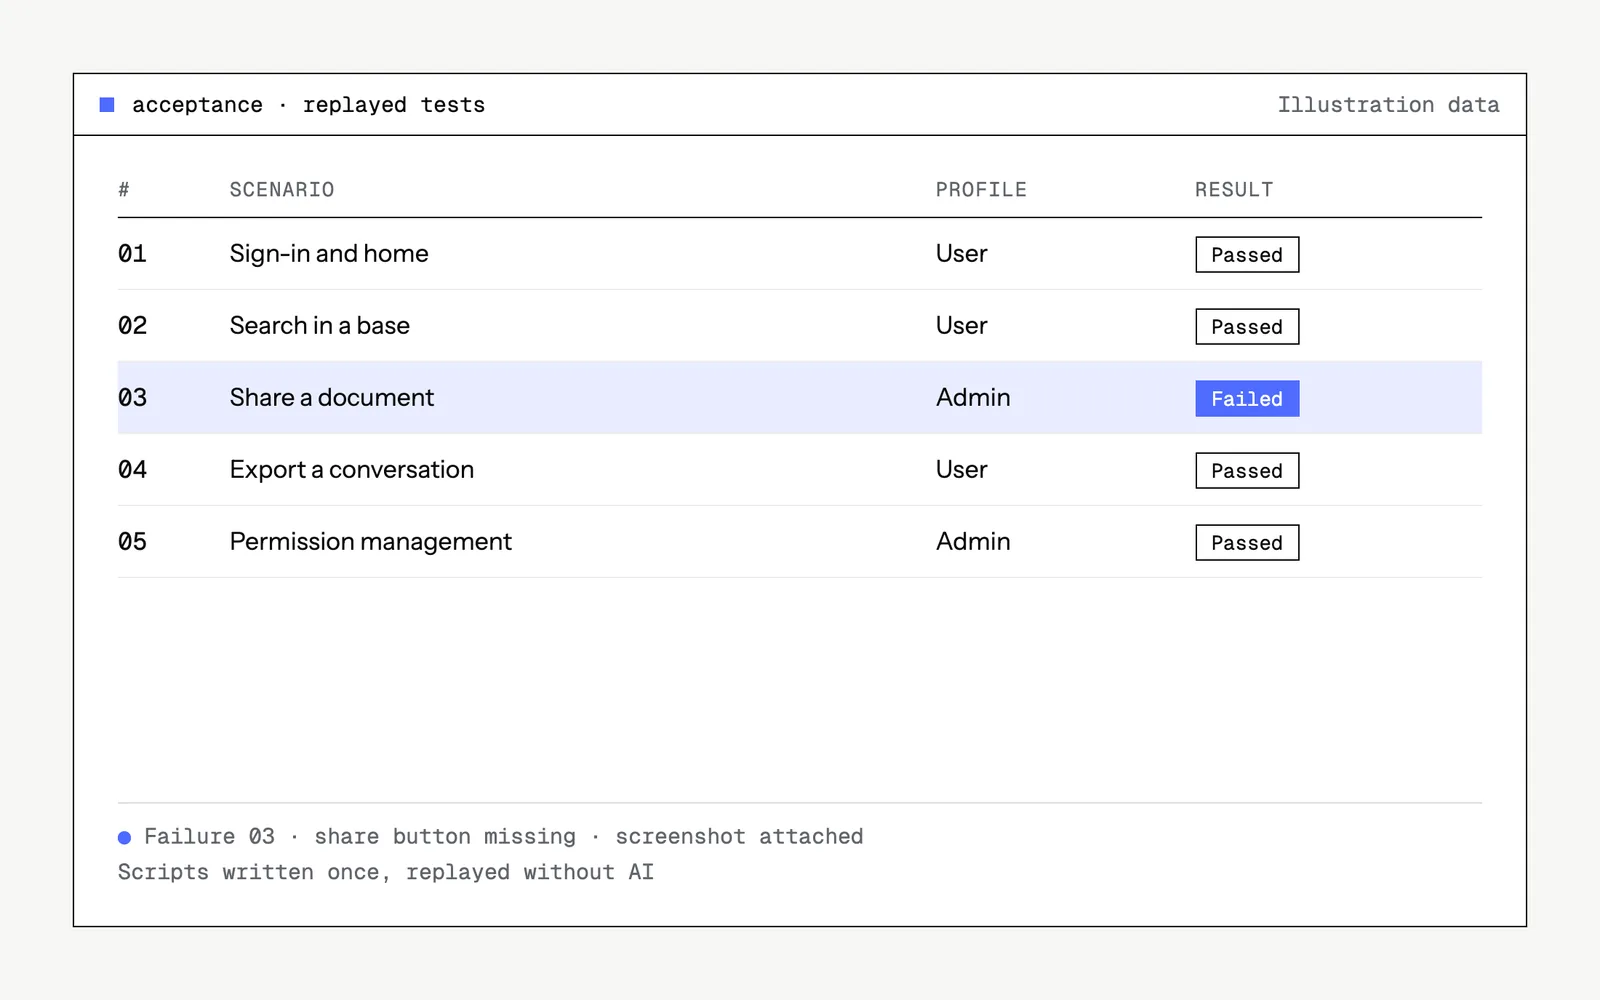Select the title "acceptance · replayed tests"
1600x1000 pixels.
tap(308, 105)
